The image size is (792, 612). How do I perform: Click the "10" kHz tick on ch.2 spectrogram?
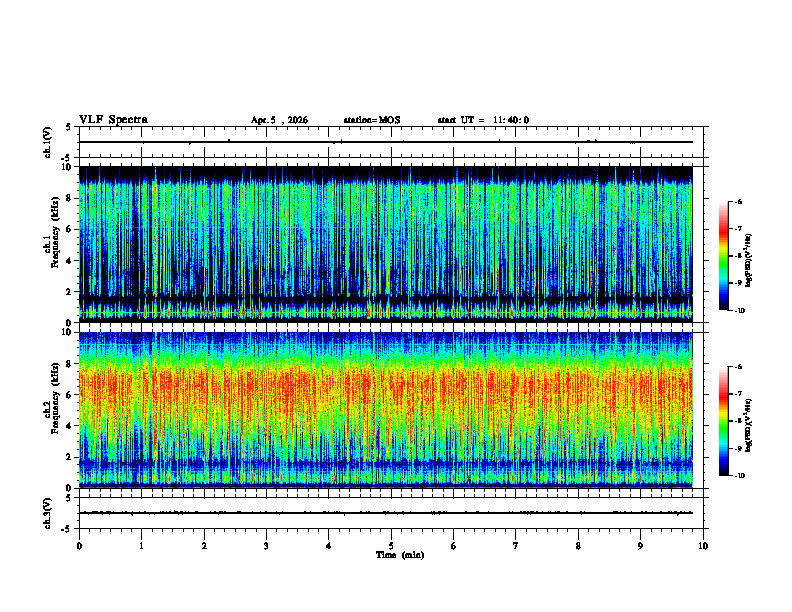click(68, 332)
